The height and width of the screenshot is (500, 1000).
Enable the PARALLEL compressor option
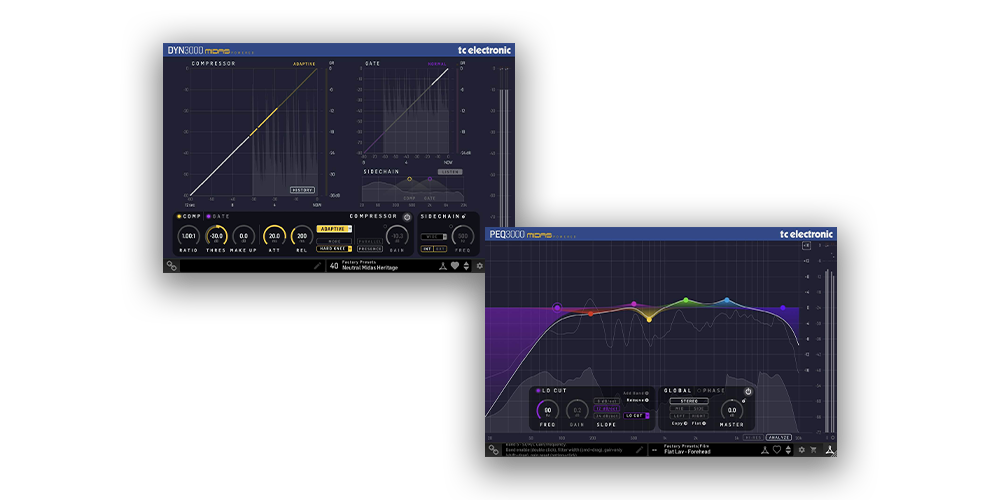369,241
